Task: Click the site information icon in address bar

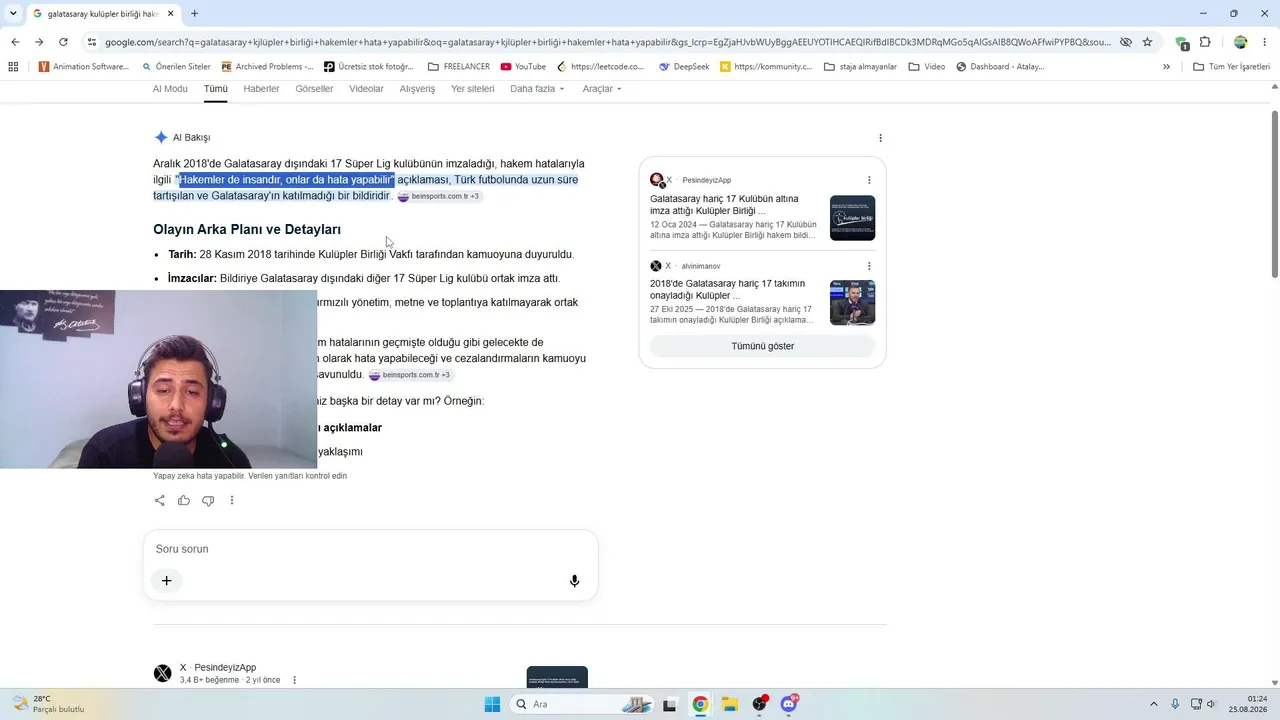Action: pos(92,42)
